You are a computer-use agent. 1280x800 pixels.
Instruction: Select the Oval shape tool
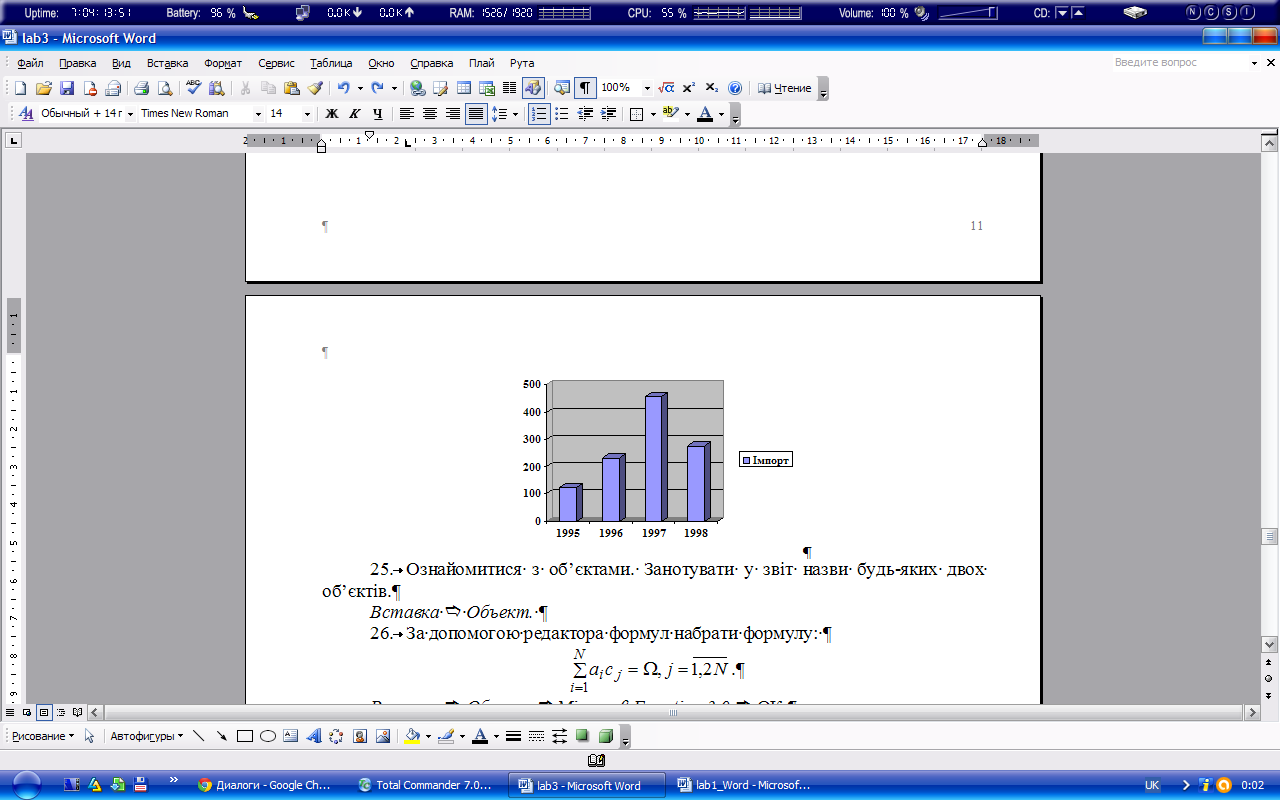(x=268, y=736)
